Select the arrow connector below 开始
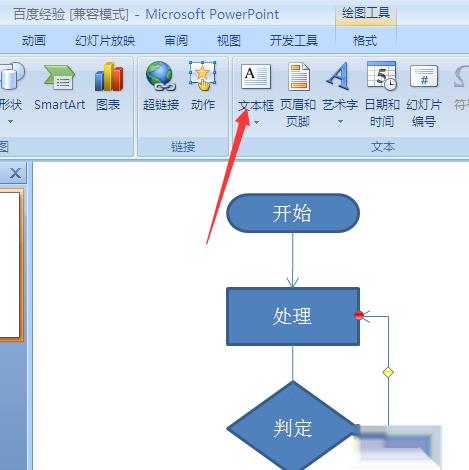 pyautogui.click(x=293, y=260)
